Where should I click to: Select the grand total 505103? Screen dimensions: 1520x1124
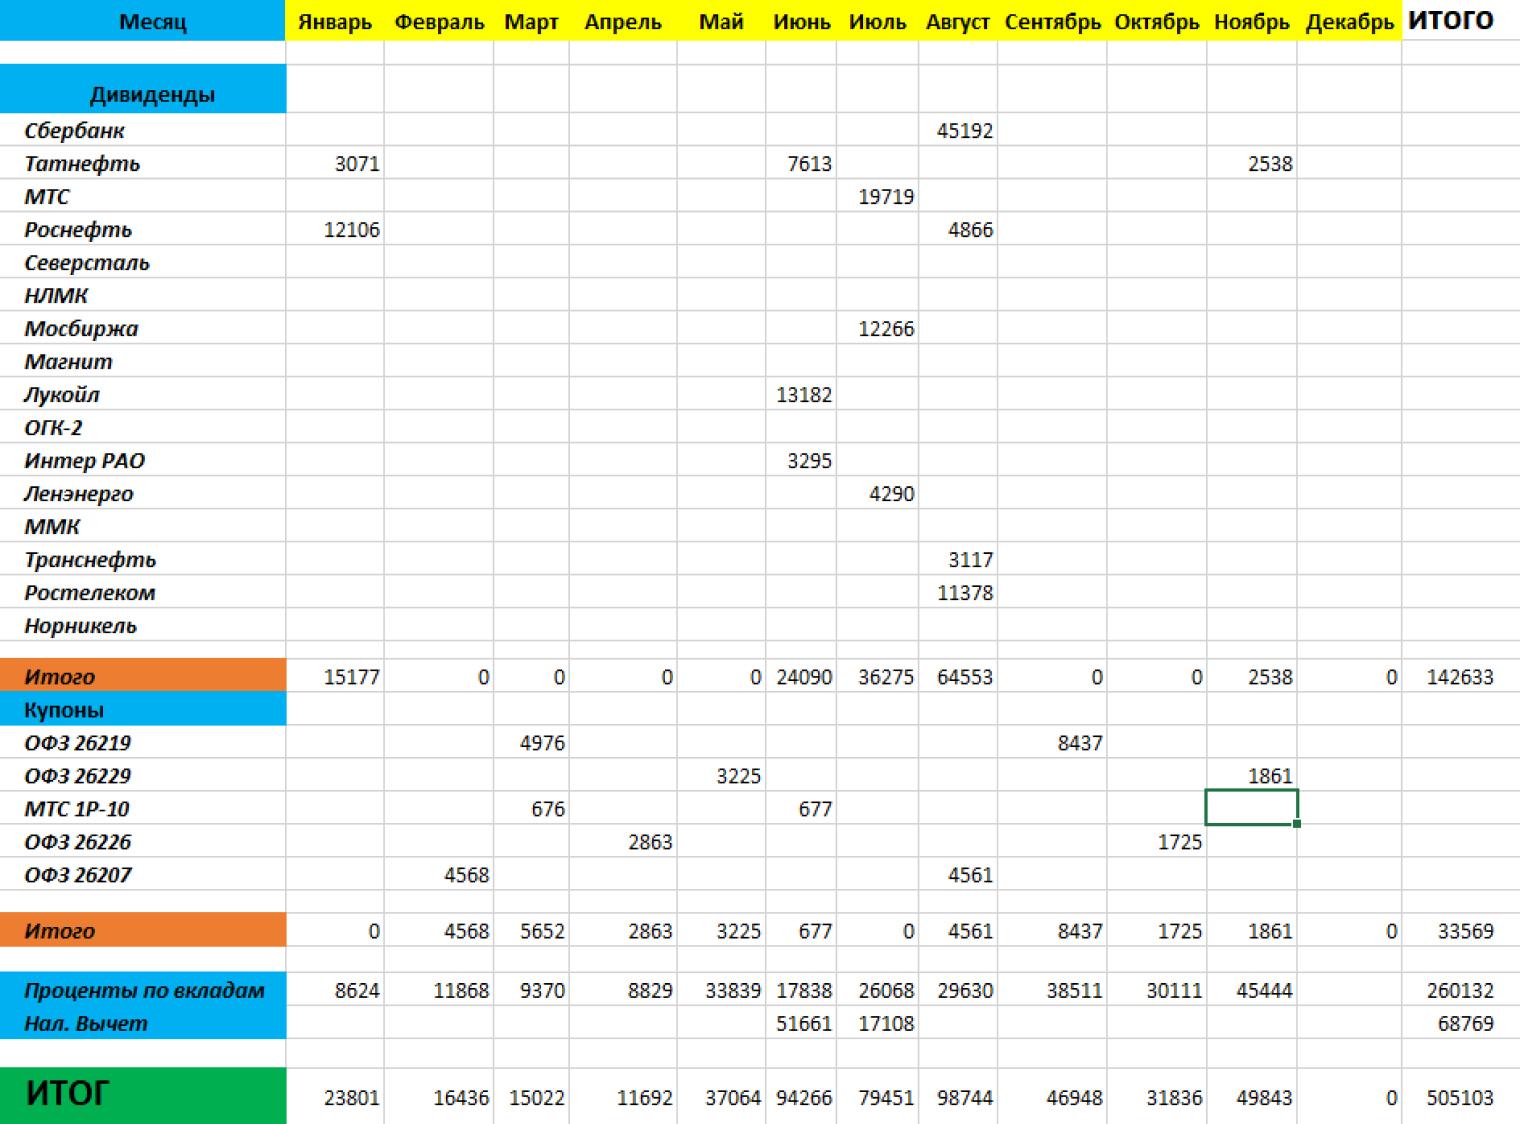(1460, 1097)
